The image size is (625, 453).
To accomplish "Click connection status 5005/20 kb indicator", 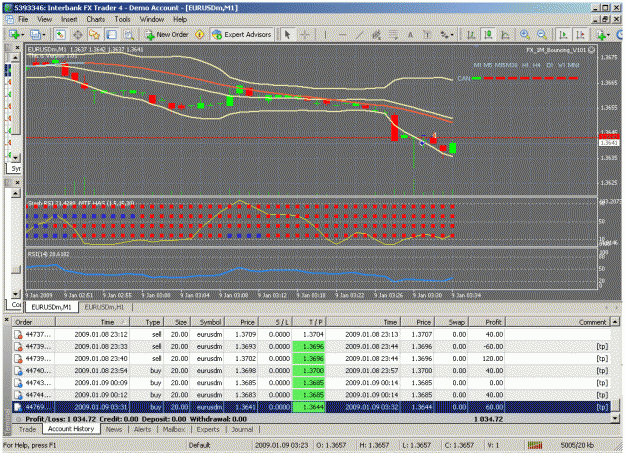I will click(577, 445).
